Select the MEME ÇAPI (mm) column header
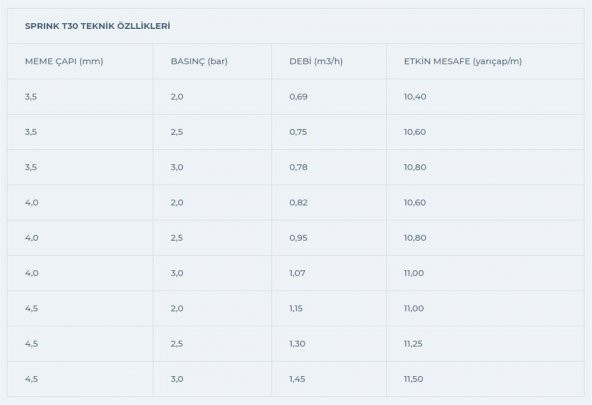Image resolution: width=592 pixels, height=405 pixels. pyautogui.click(x=64, y=61)
